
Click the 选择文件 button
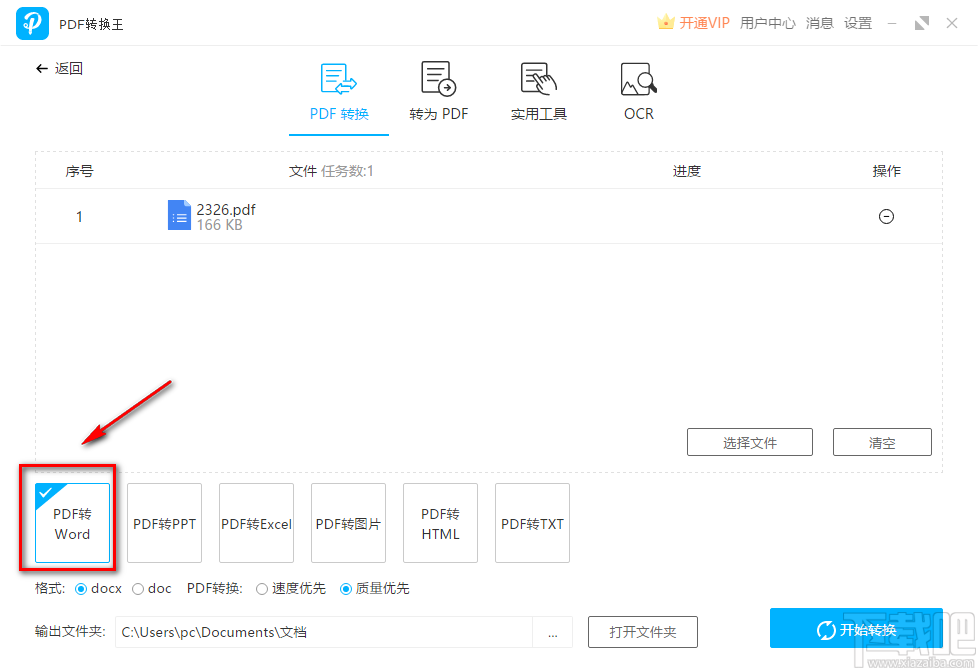tap(749, 441)
